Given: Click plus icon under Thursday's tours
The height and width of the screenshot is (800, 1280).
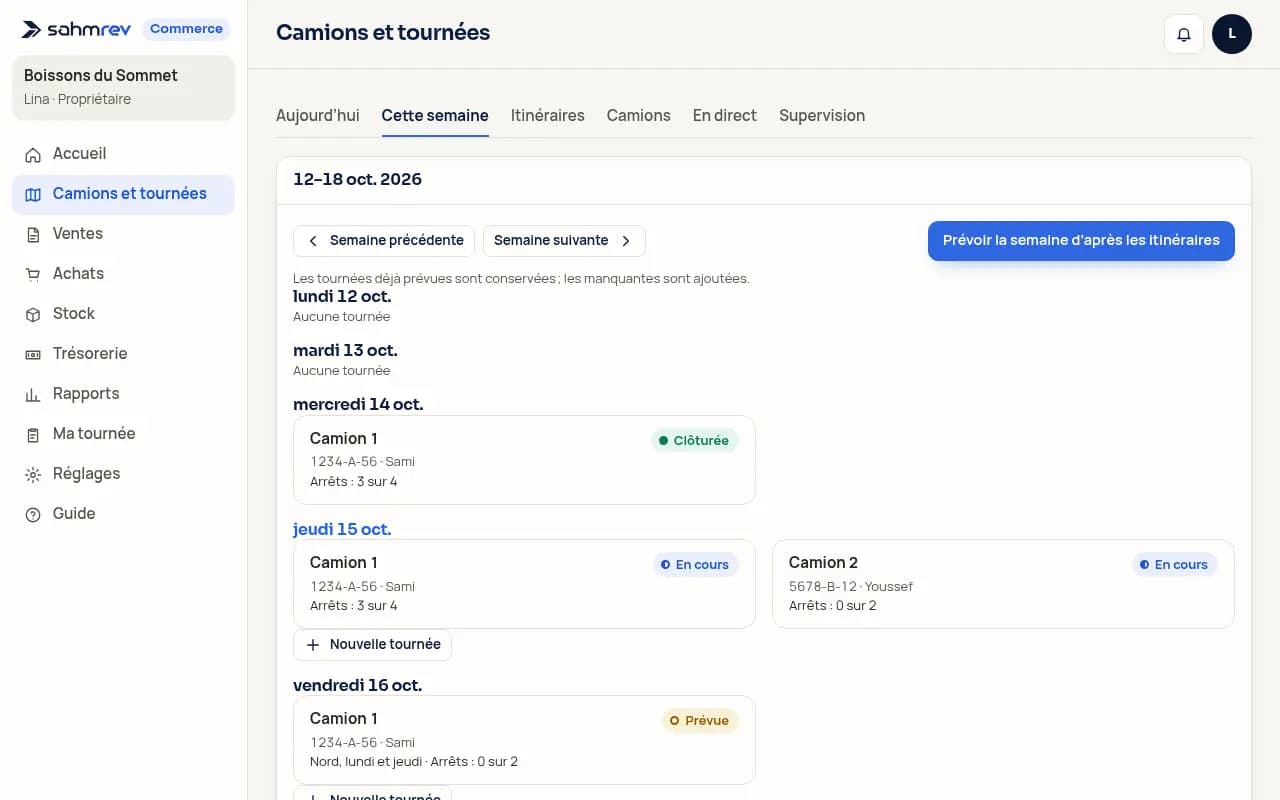Looking at the screenshot, I should tap(313, 645).
